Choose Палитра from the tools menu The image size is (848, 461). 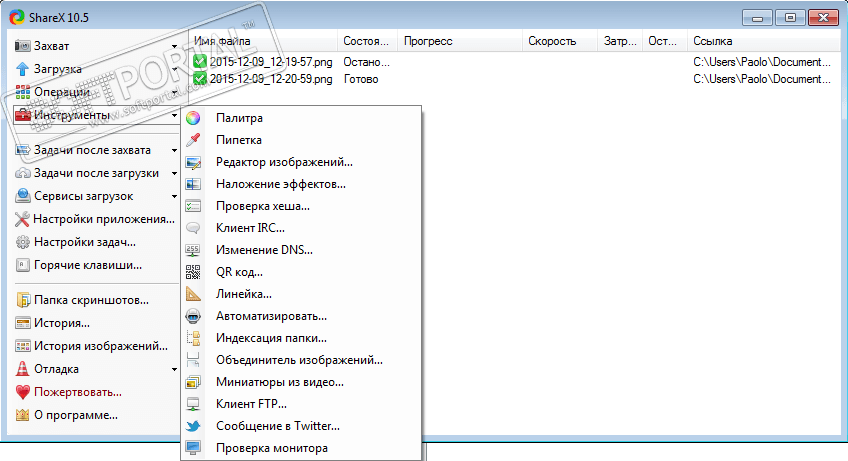pyautogui.click(x=301, y=118)
